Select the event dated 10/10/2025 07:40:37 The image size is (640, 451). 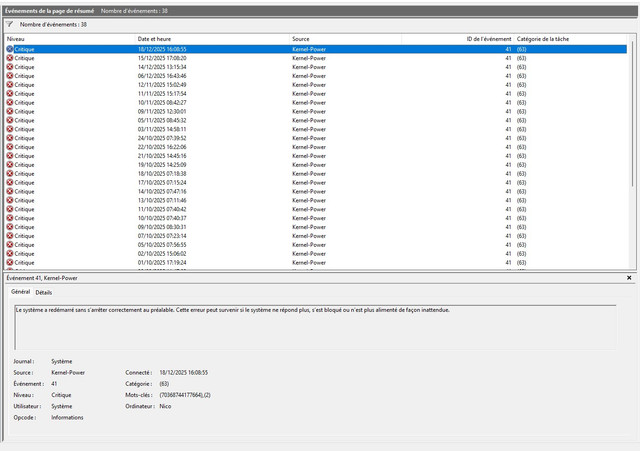[316, 218]
